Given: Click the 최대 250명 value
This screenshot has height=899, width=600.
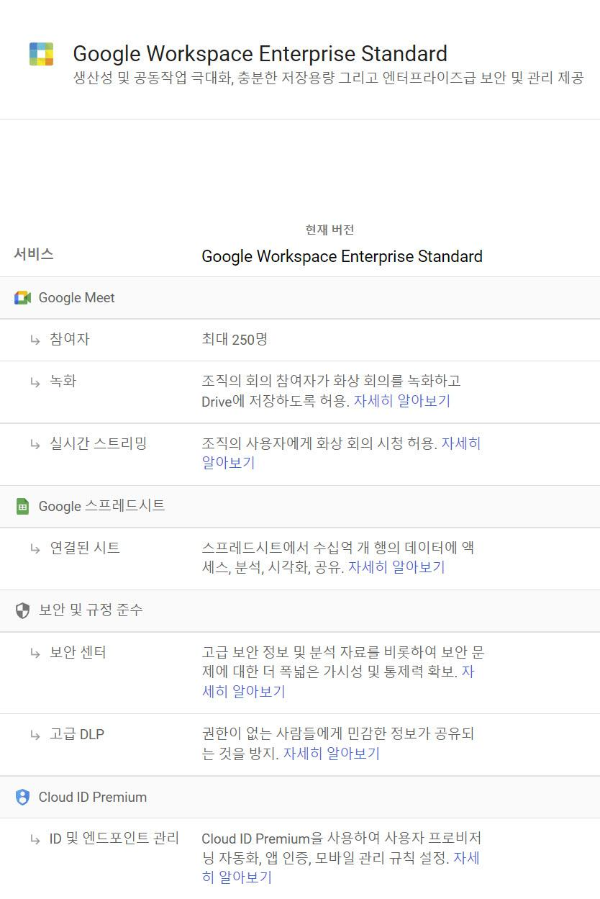Looking at the screenshot, I should point(234,339).
